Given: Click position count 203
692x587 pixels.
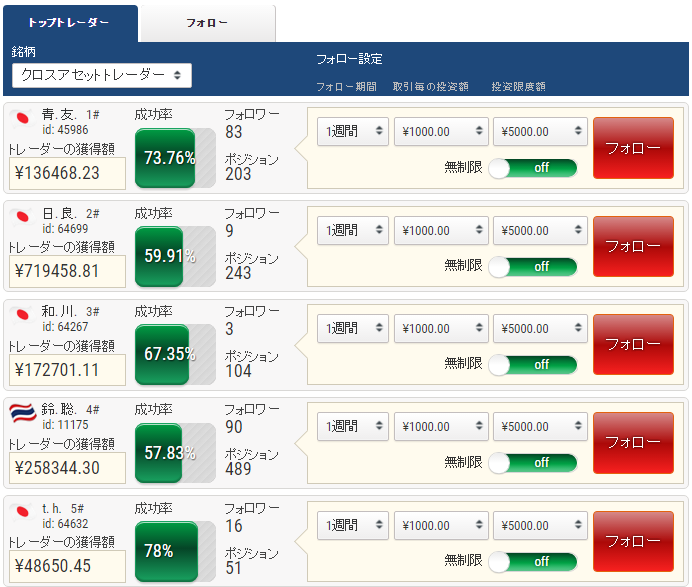Looking at the screenshot, I should point(238,174).
